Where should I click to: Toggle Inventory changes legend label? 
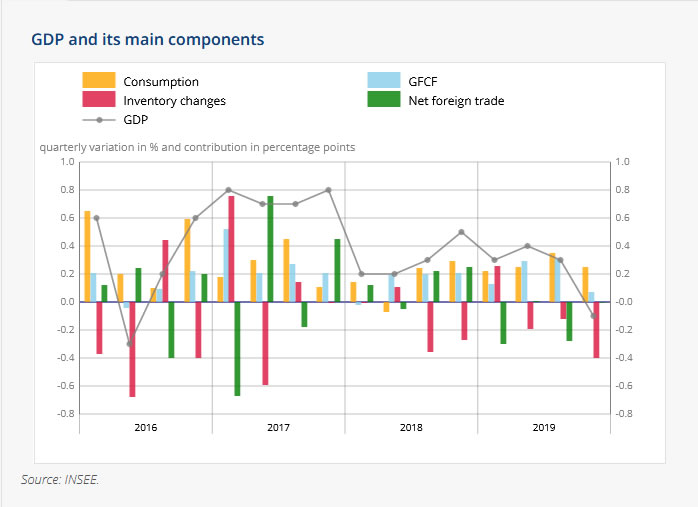click(x=174, y=100)
